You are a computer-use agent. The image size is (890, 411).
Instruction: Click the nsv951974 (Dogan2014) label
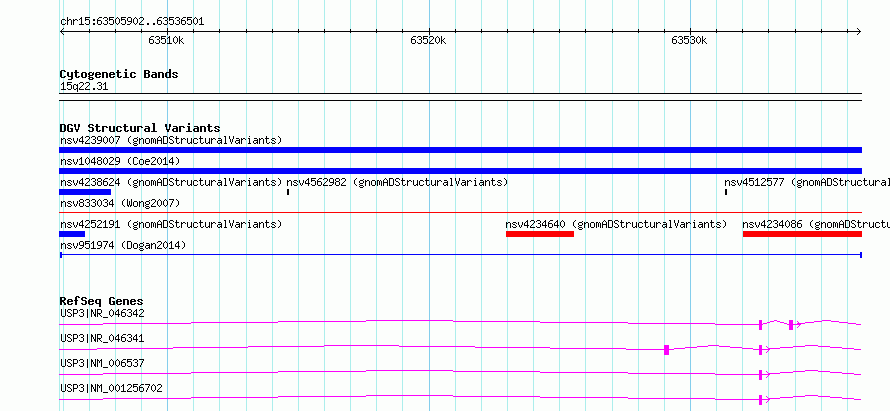tap(123, 245)
